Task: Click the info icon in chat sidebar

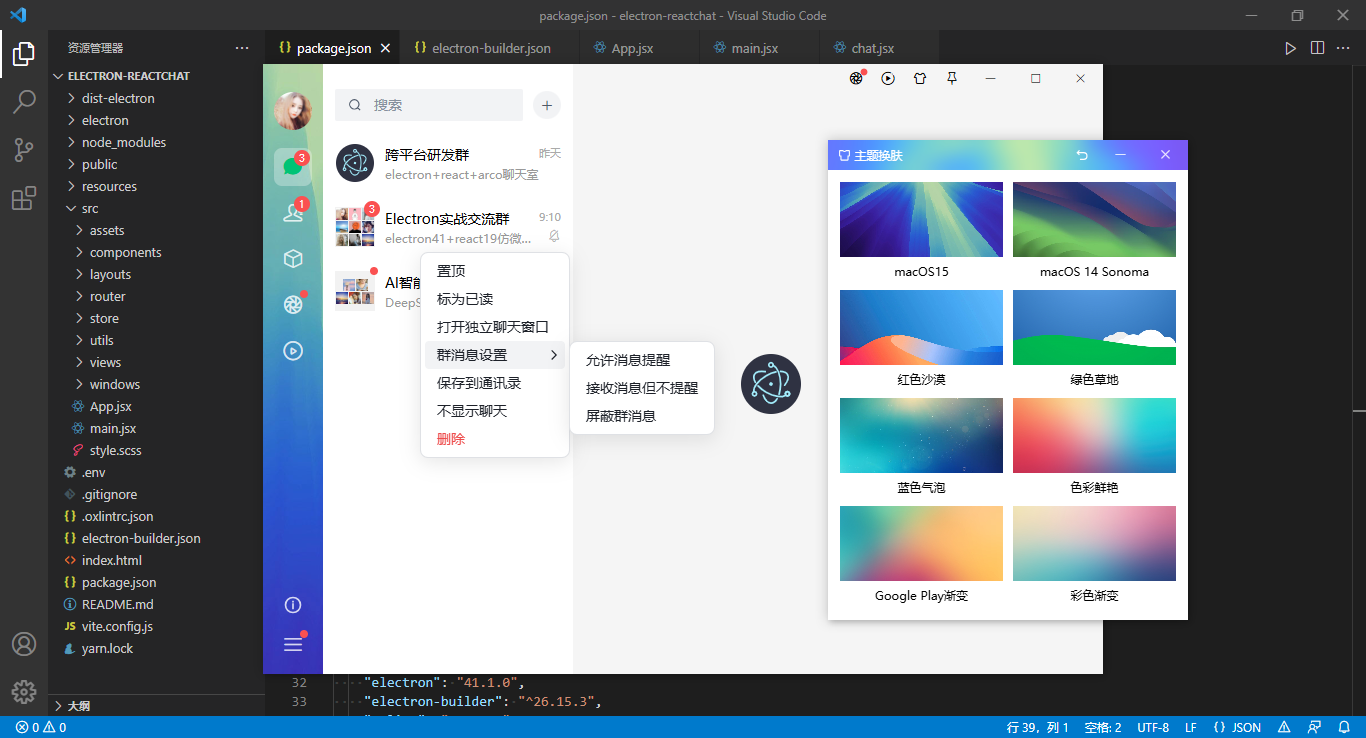Action: click(x=292, y=605)
